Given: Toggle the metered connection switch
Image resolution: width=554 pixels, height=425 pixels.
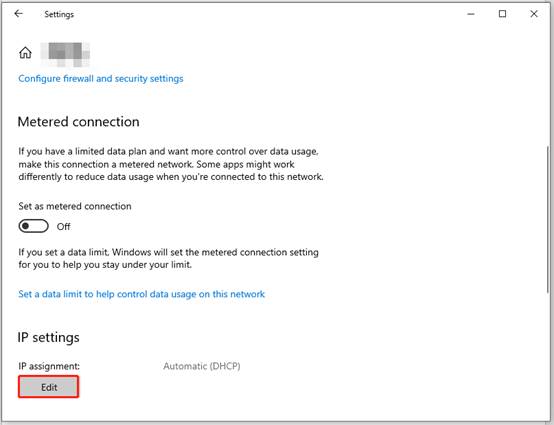Looking at the screenshot, I should pos(34,226).
